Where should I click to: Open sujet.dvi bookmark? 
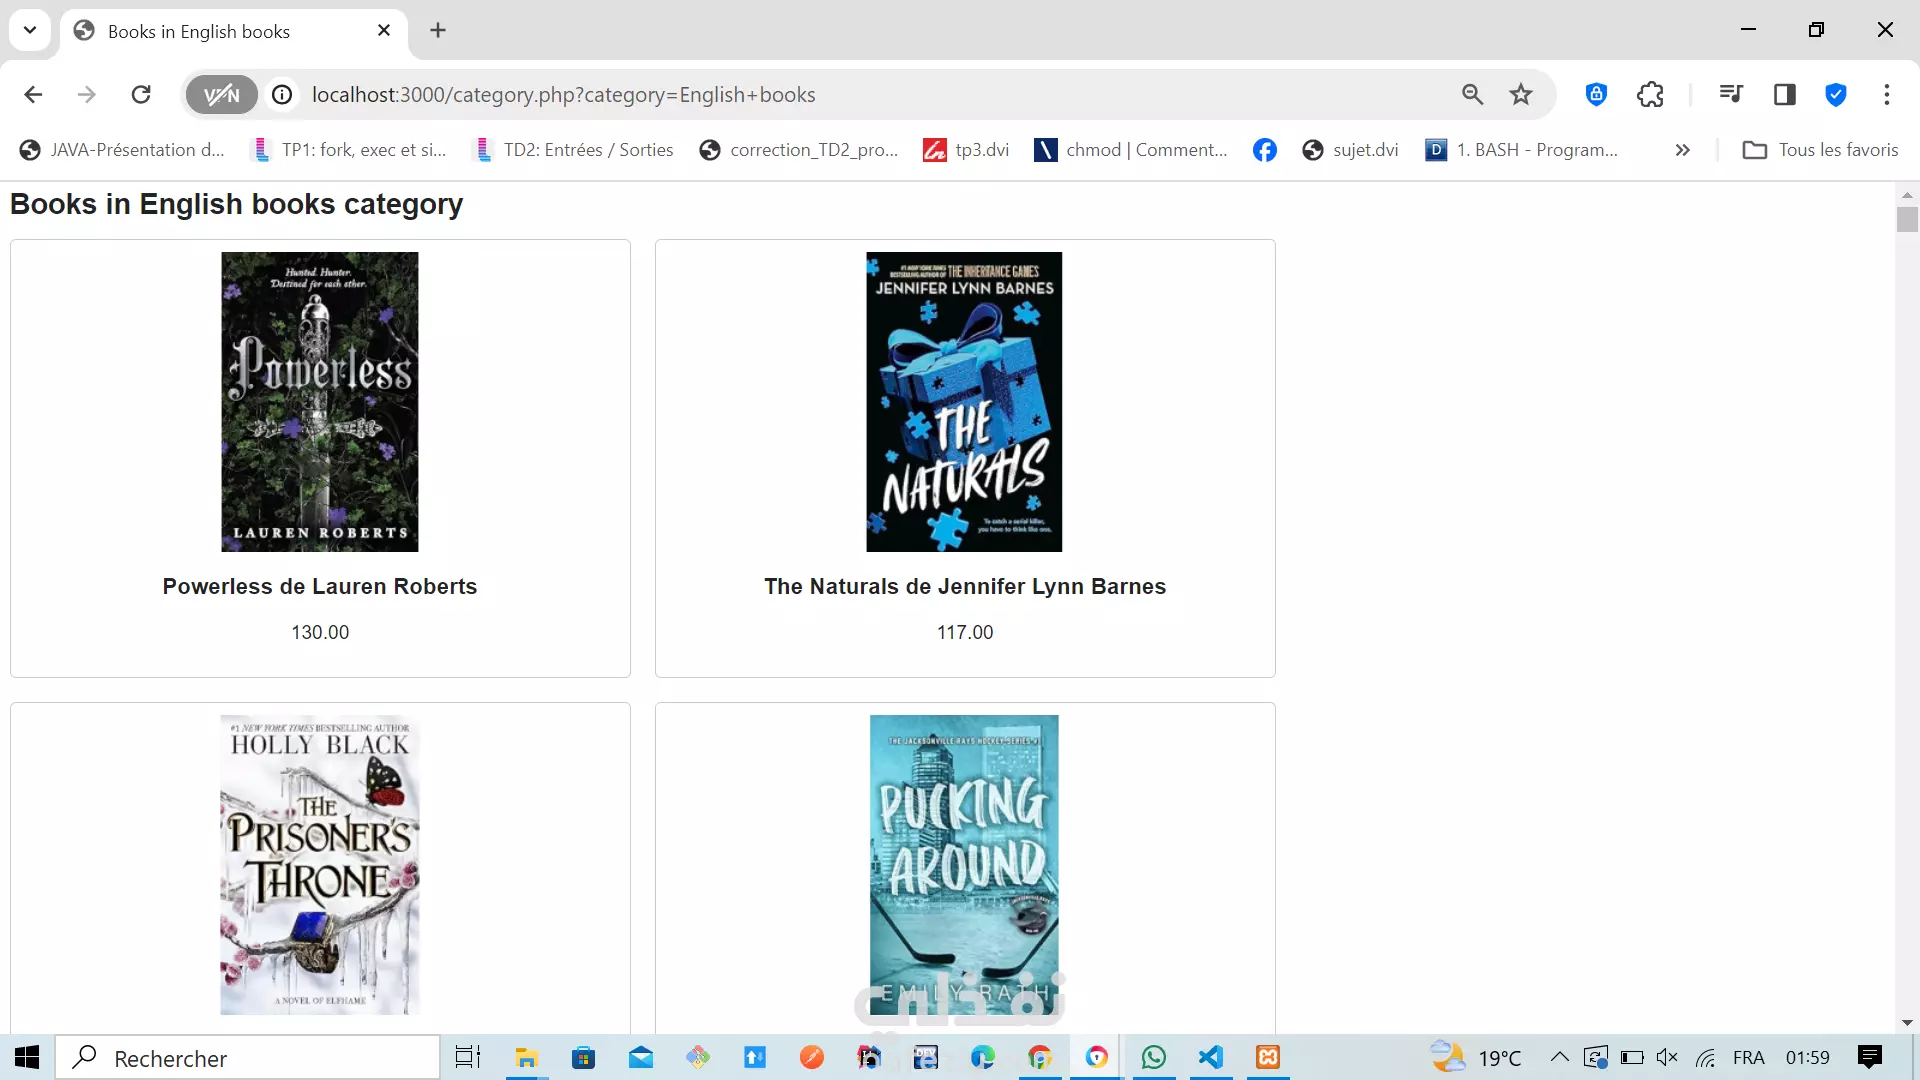tap(1350, 150)
